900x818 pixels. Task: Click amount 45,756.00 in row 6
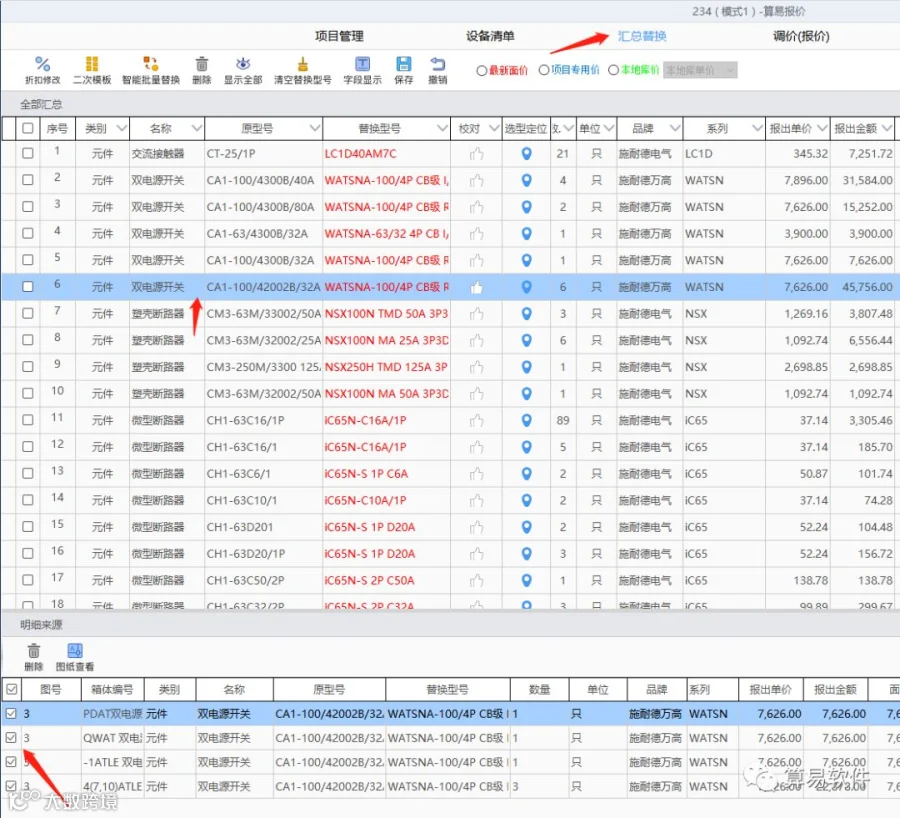pyautogui.click(x=867, y=287)
